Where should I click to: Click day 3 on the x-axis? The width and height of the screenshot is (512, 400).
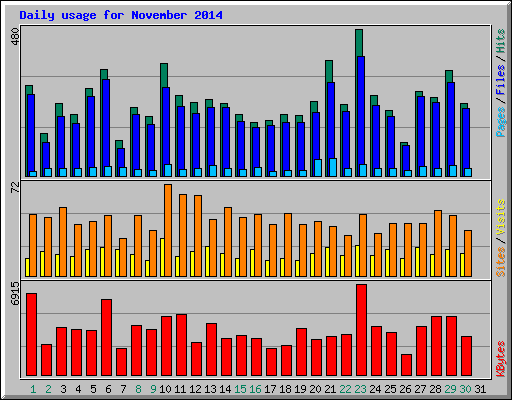[x=63, y=389]
